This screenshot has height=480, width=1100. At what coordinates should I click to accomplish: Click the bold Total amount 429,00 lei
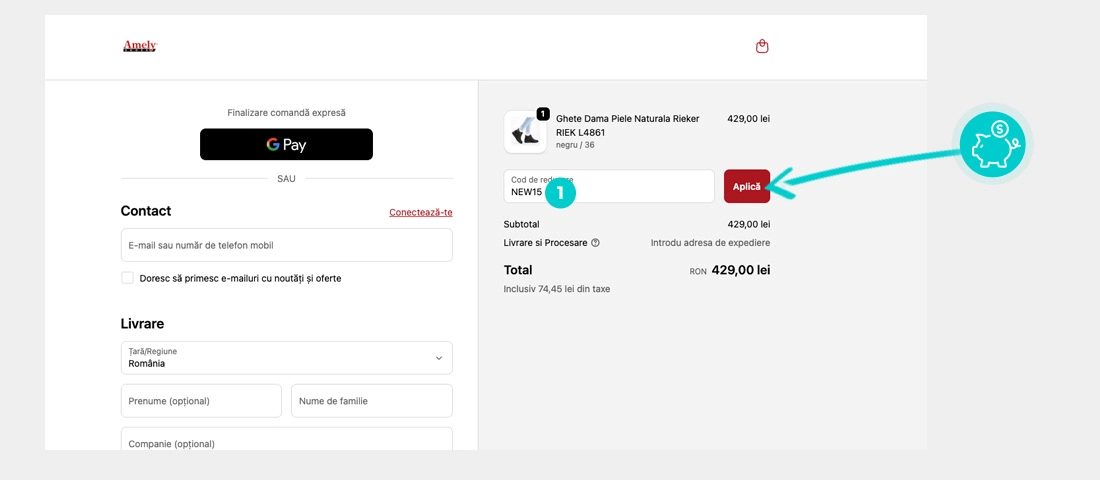tap(740, 270)
